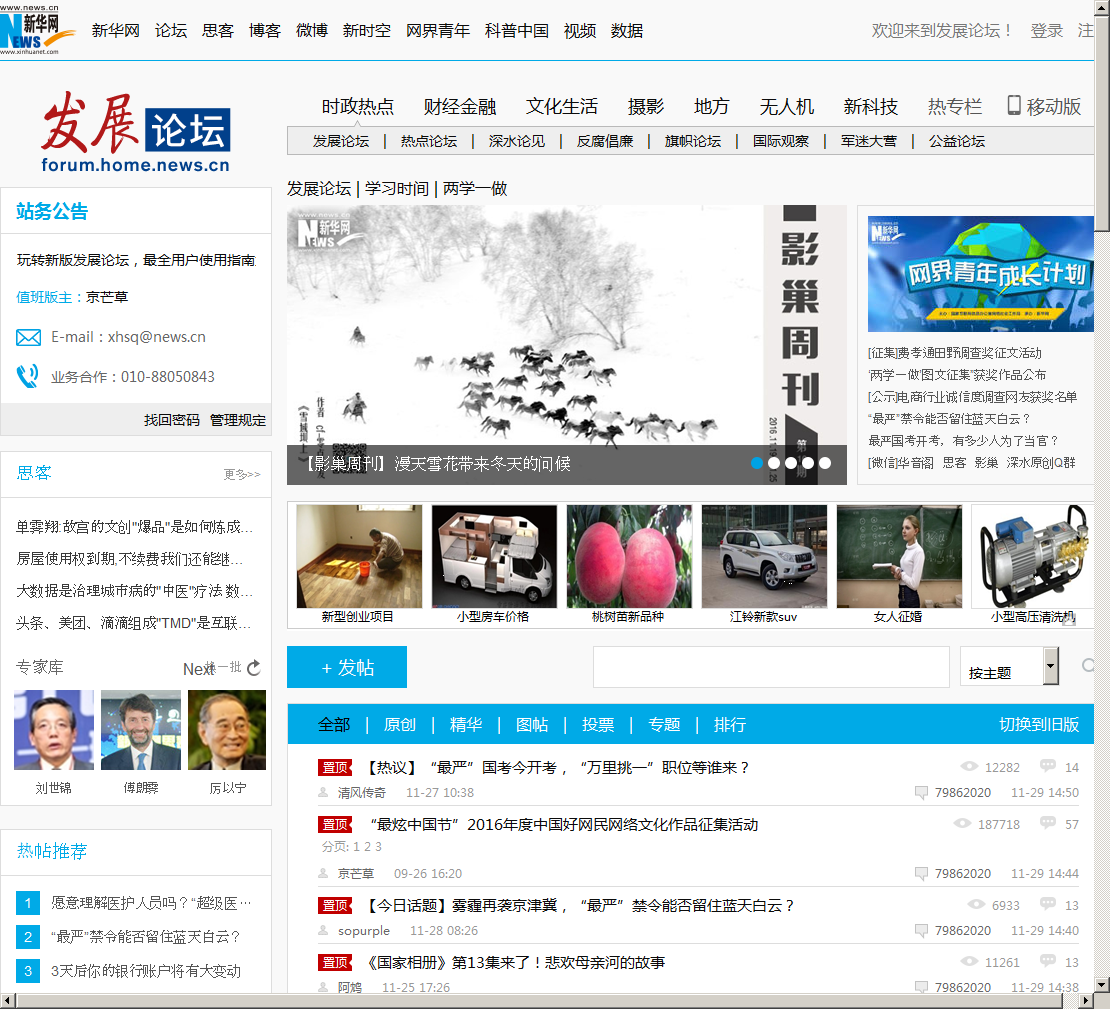This screenshot has height=1009, width=1110.
Task: Open the 无人机 menu
Action: click(786, 106)
